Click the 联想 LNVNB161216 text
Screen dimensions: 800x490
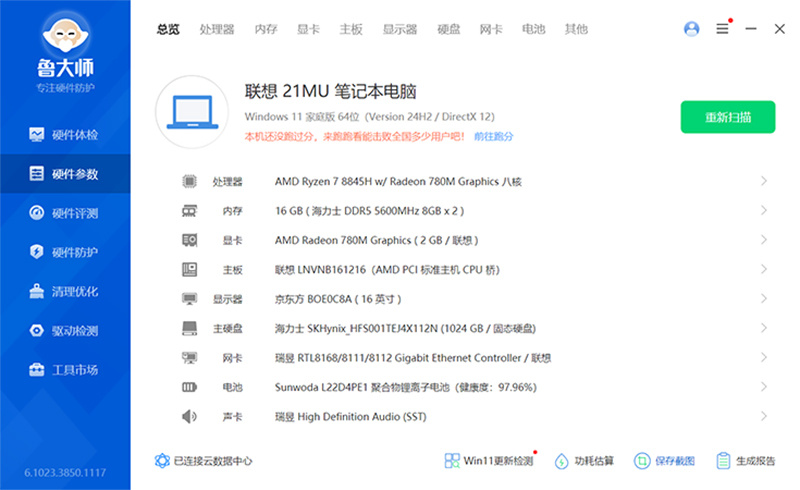[x=387, y=270]
